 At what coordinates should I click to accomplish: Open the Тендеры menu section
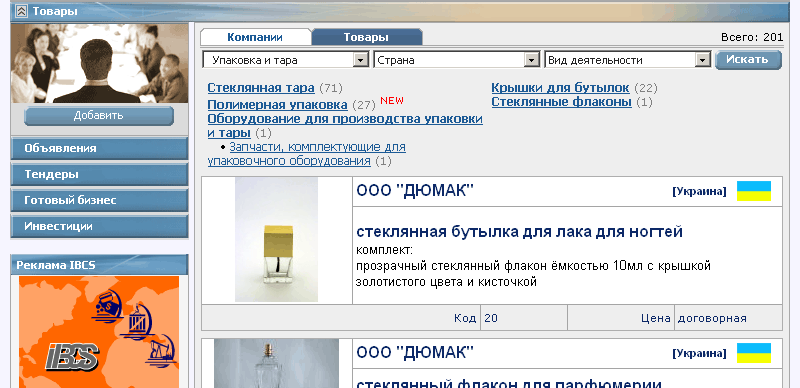(x=99, y=175)
